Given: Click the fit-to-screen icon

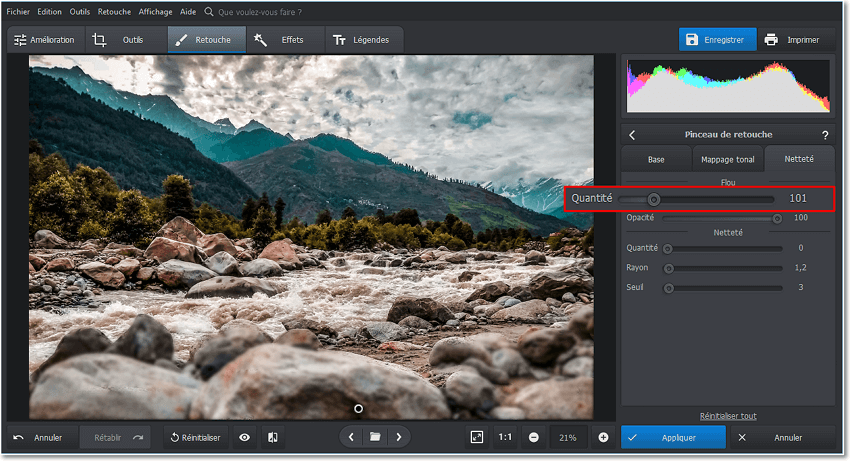Looking at the screenshot, I should coord(477,437).
